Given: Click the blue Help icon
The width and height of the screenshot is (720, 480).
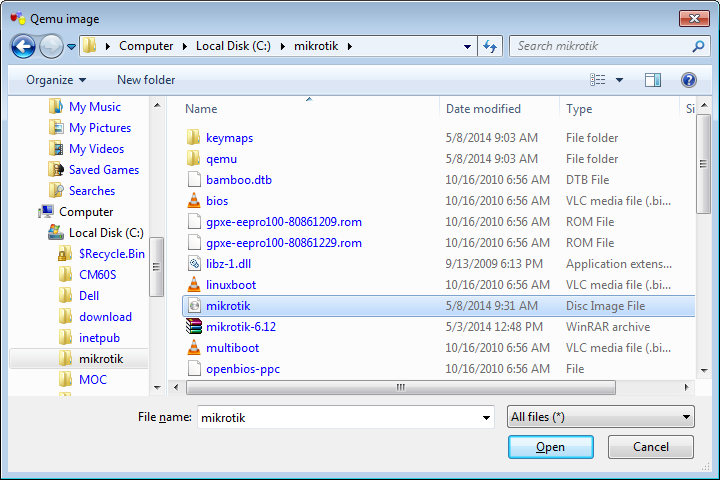Looking at the screenshot, I should coord(688,80).
